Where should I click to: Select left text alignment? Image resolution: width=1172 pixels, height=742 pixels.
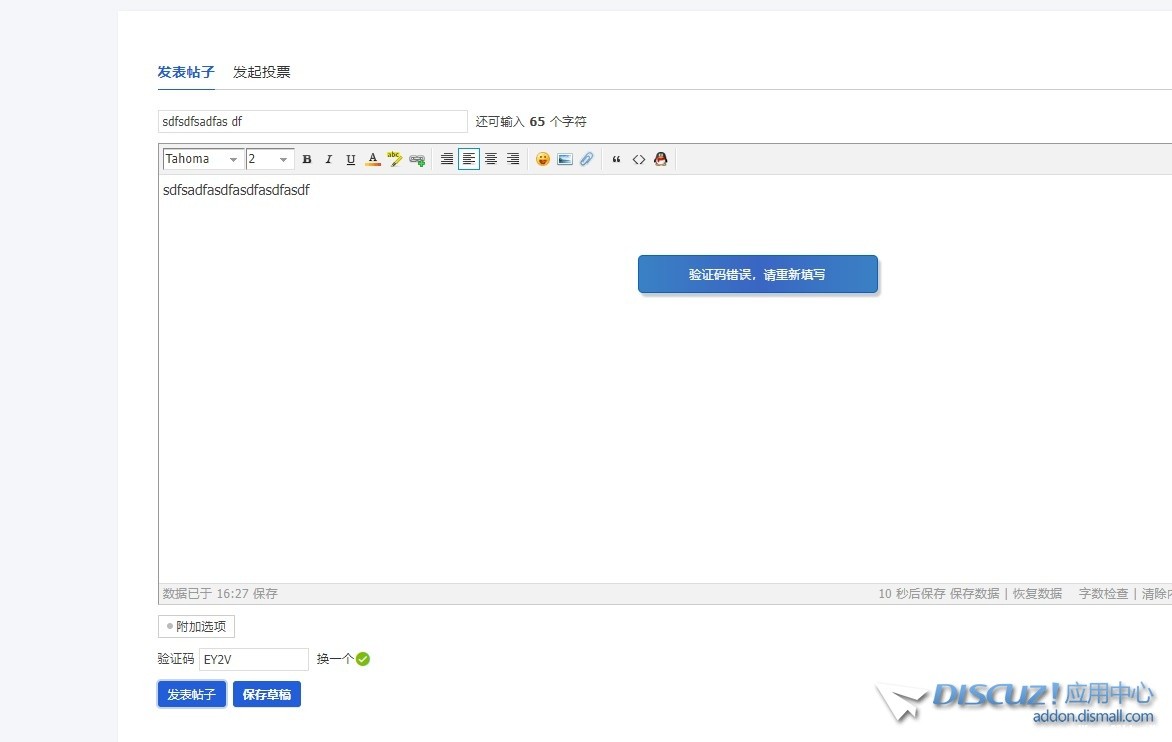(x=469, y=160)
